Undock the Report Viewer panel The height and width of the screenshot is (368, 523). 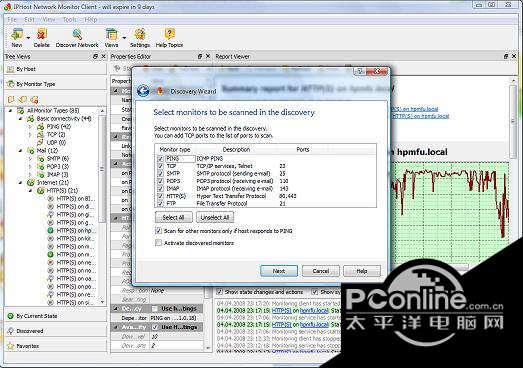pos(506,56)
